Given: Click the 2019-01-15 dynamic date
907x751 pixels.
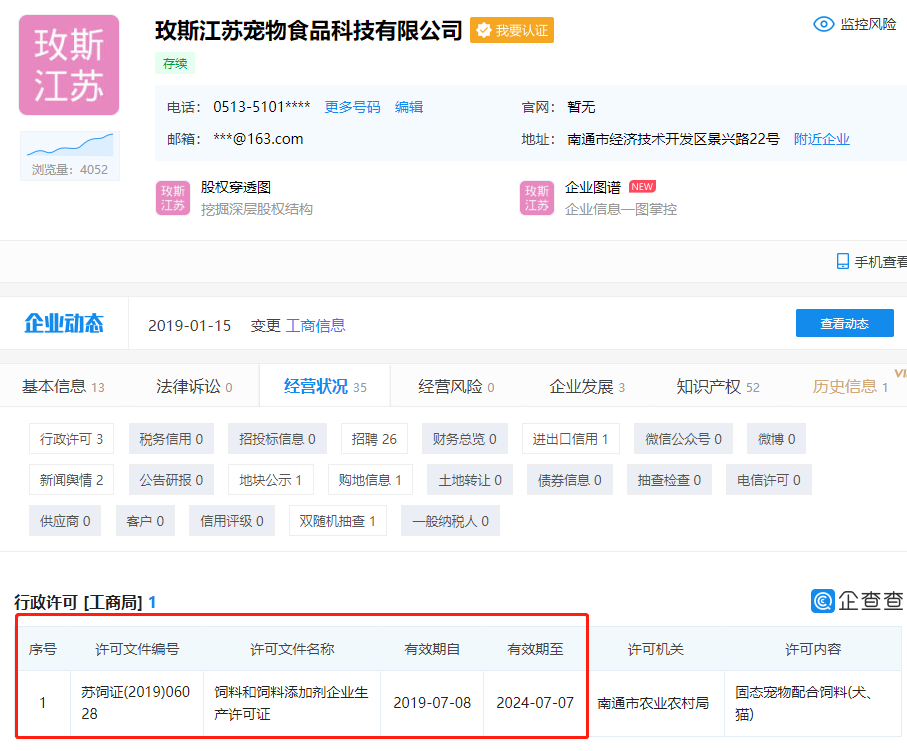Looking at the screenshot, I should coord(189,326).
